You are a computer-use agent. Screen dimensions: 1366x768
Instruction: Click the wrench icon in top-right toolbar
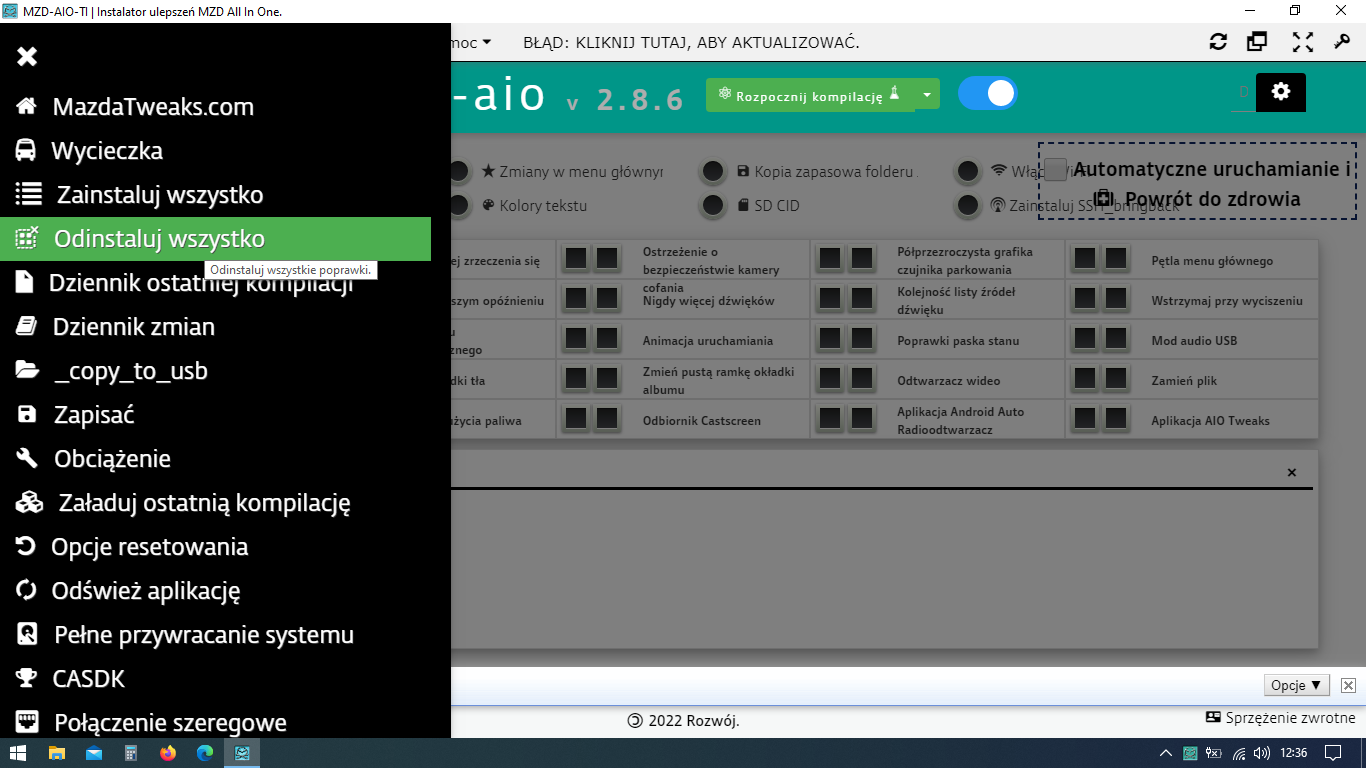pyautogui.click(x=1342, y=42)
